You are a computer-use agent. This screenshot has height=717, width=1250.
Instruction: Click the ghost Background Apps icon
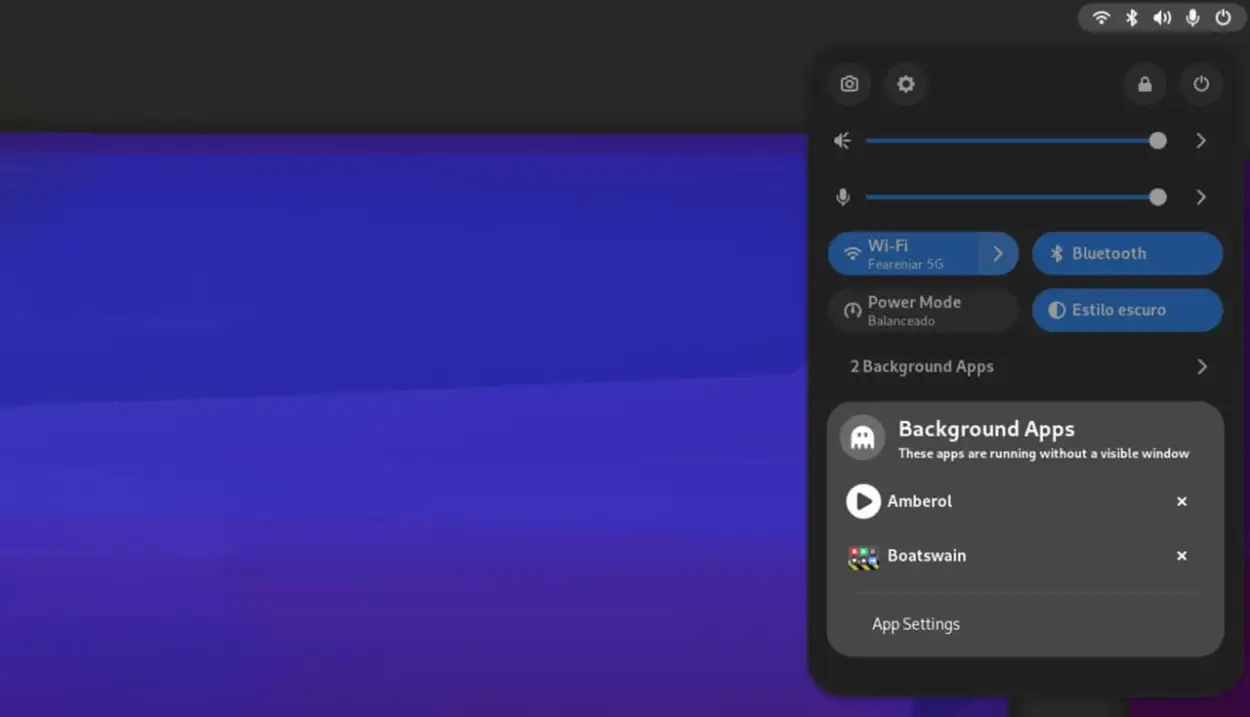(x=862, y=437)
